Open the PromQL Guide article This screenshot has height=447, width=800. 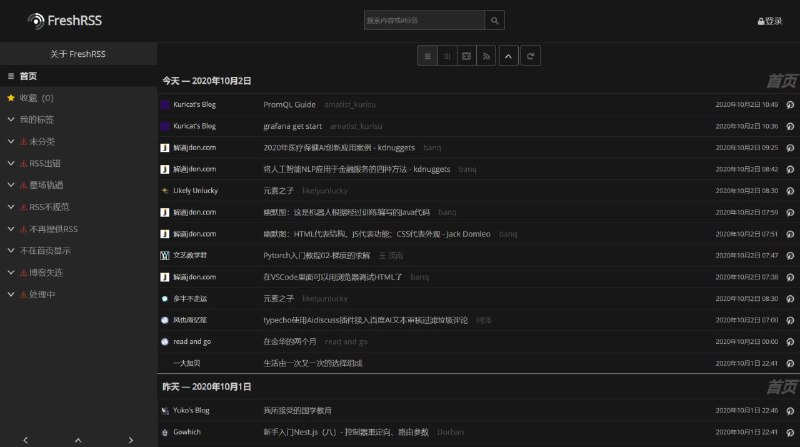point(289,104)
